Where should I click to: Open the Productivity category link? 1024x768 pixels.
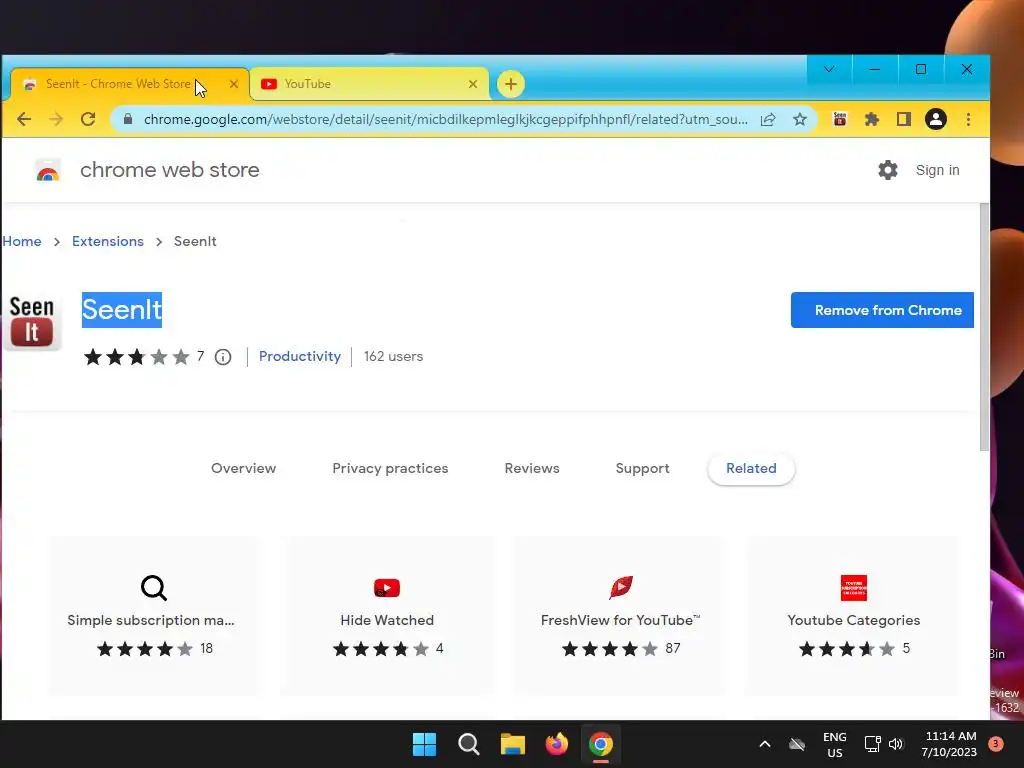(x=300, y=357)
